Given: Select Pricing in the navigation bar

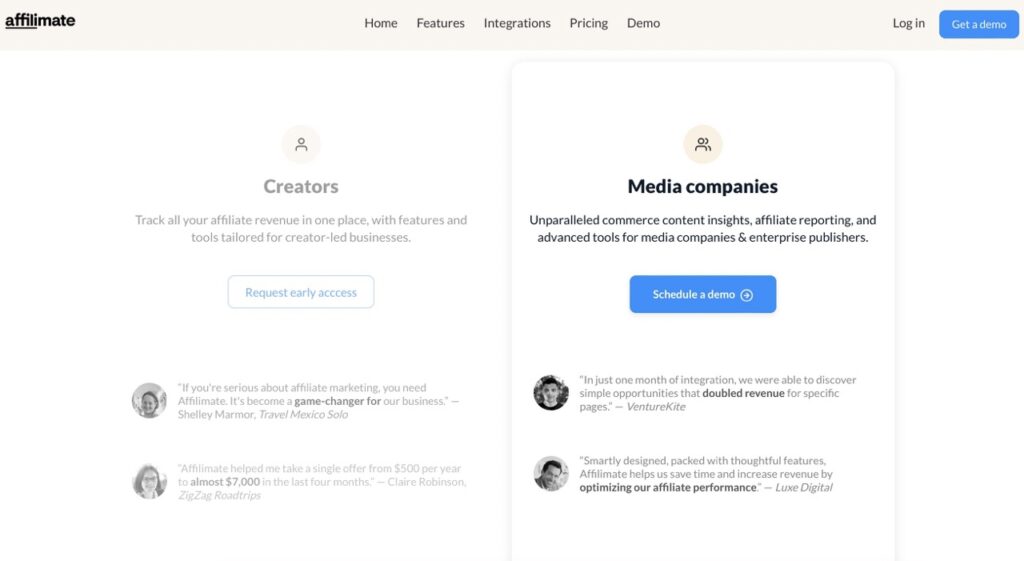Looking at the screenshot, I should (588, 23).
